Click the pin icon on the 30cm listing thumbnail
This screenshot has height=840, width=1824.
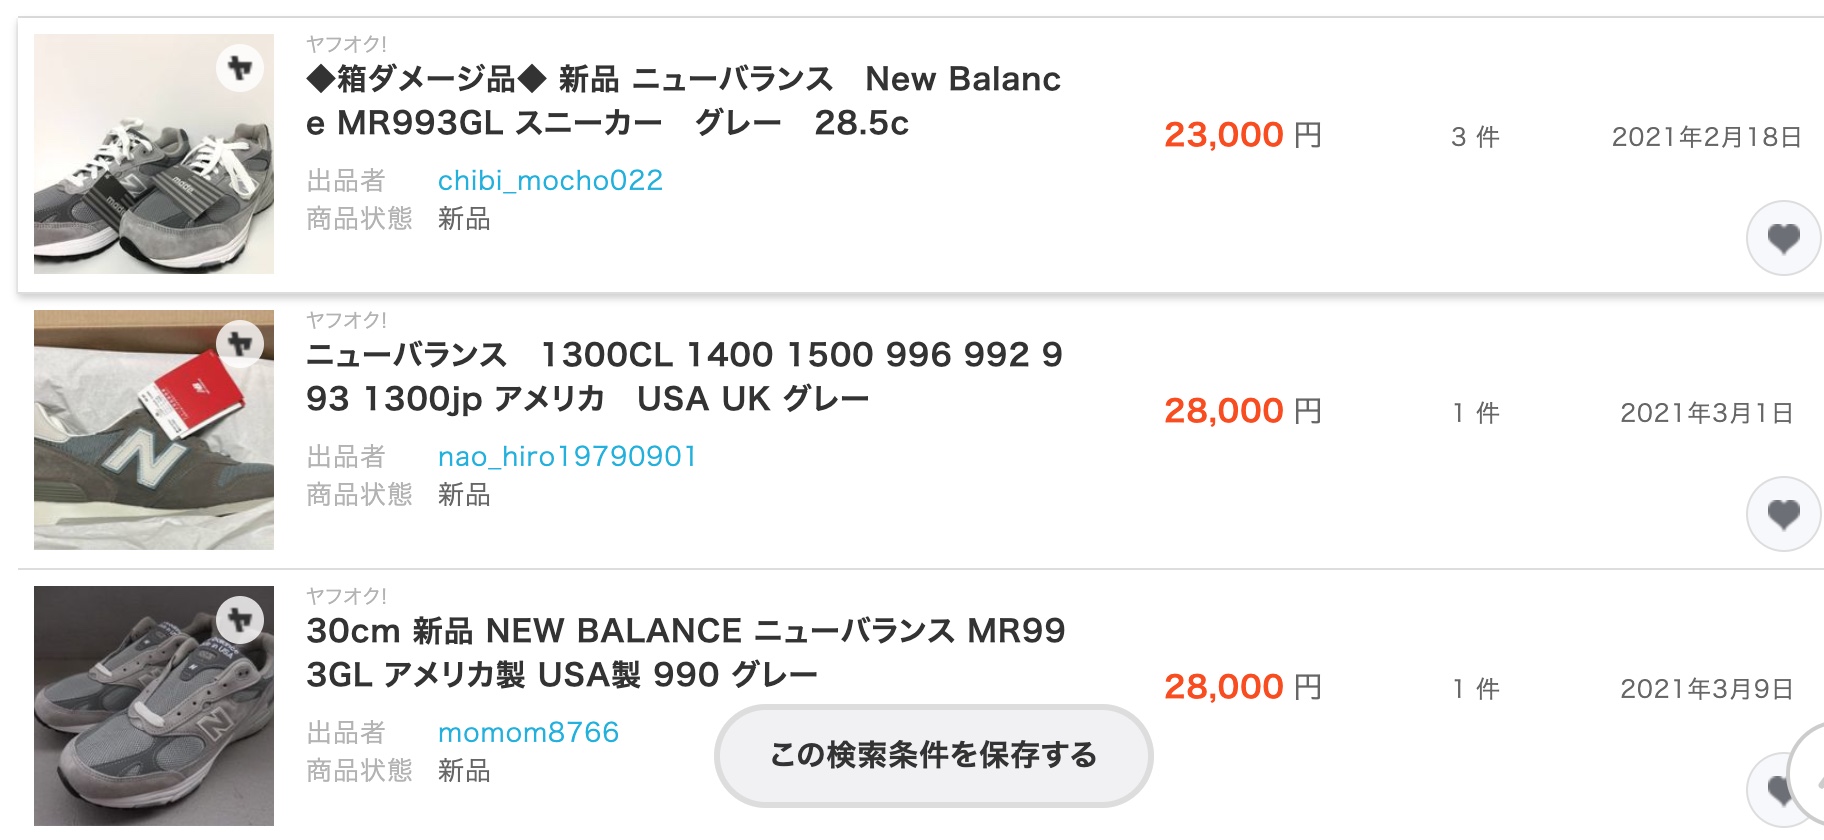[x=240, y=620]
